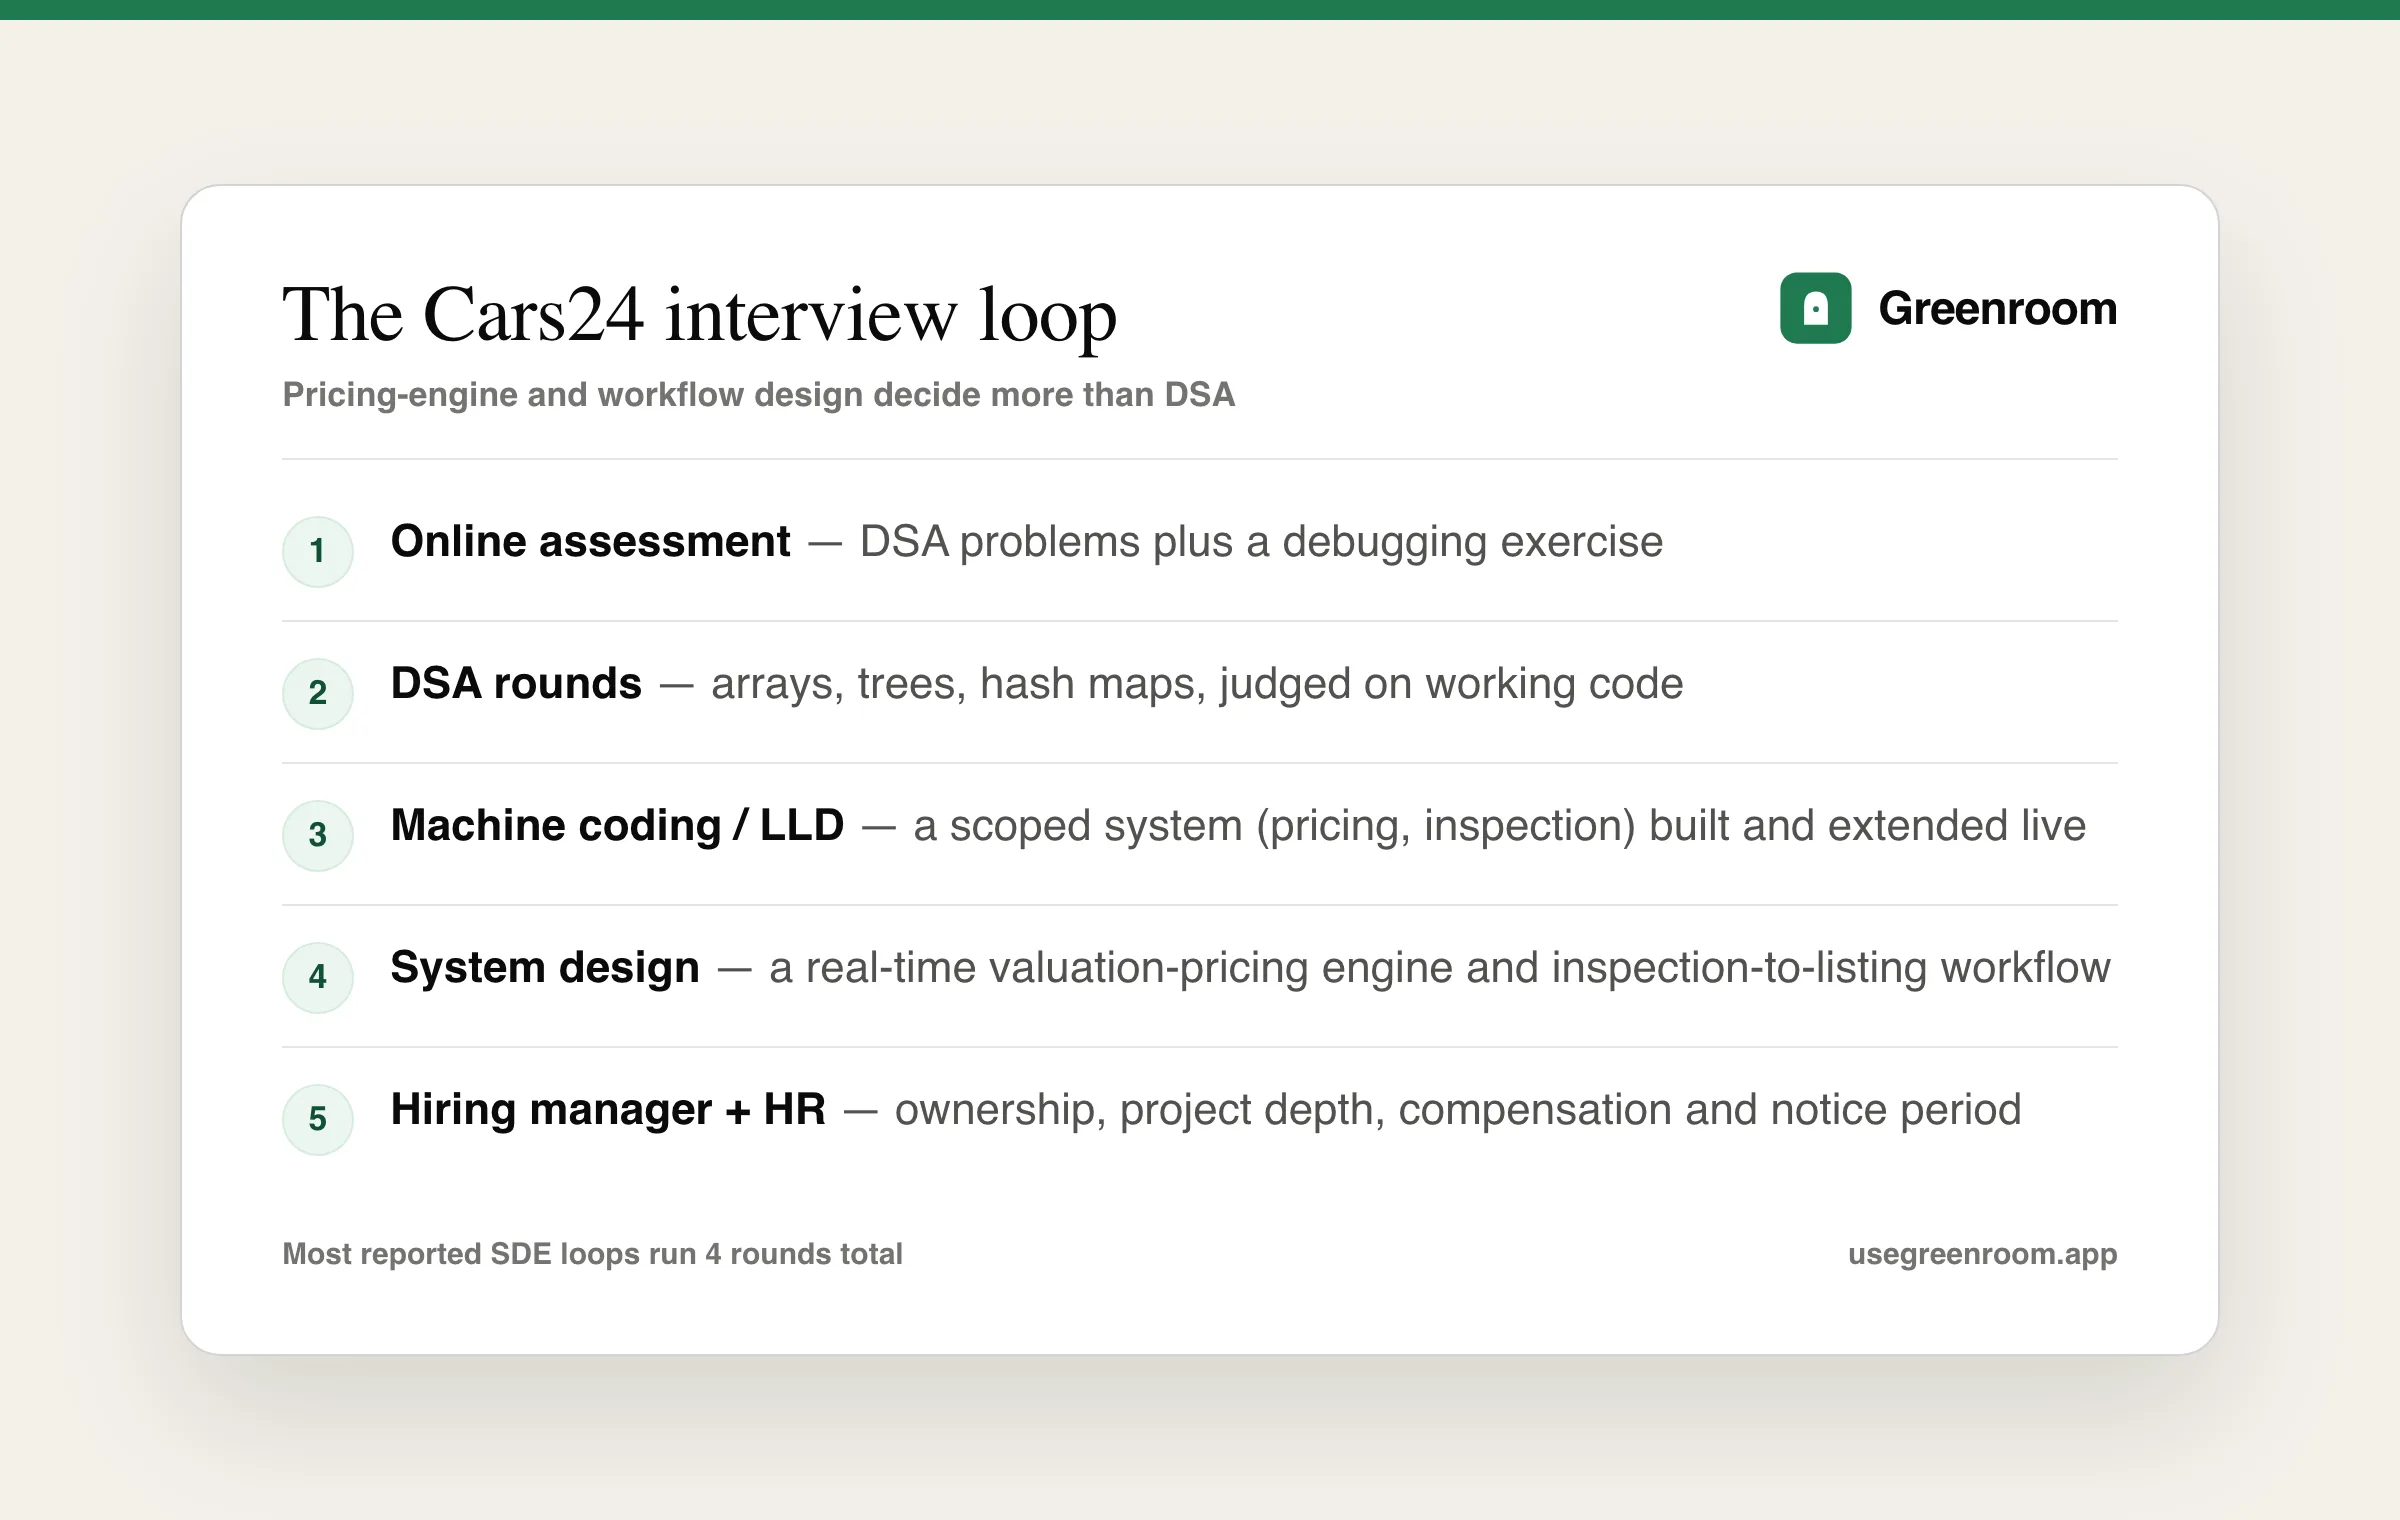2400x1520 pixels.
Task: Click 'a scoped system (pricing, inspection)' description
Action: point(1500,826)
